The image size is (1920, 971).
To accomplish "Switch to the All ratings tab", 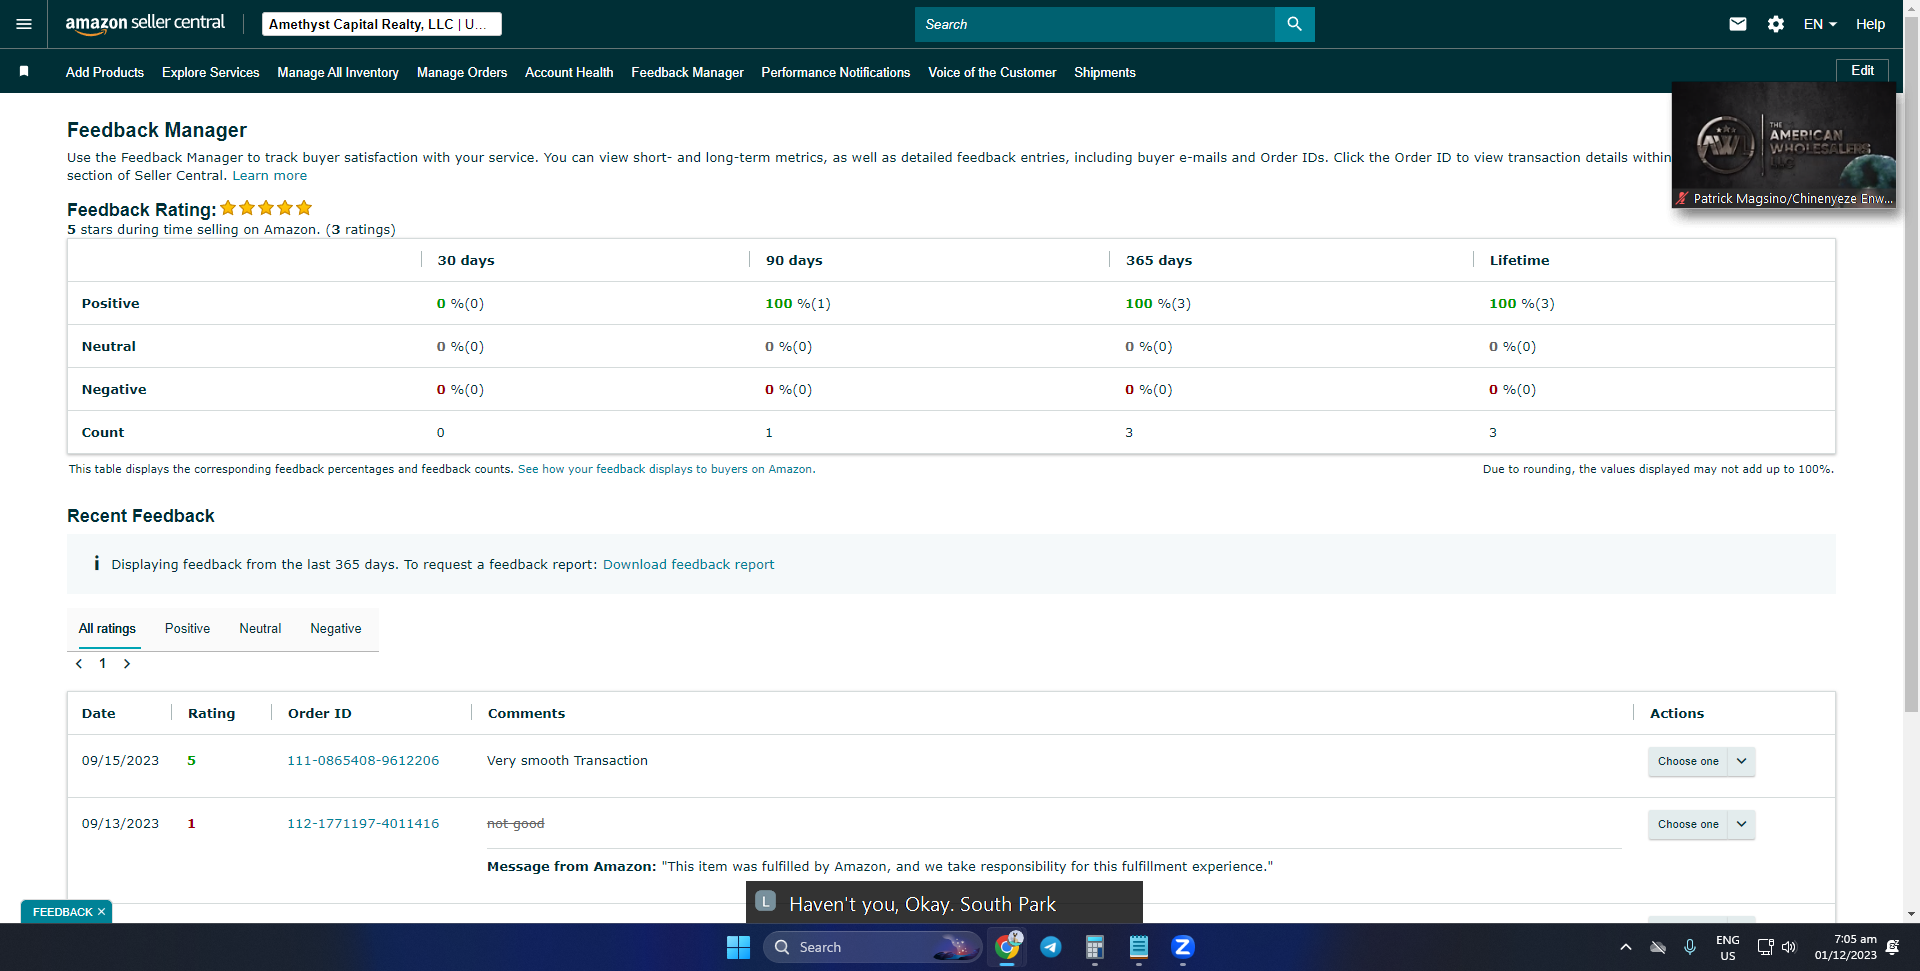I will tap(107, 629).
